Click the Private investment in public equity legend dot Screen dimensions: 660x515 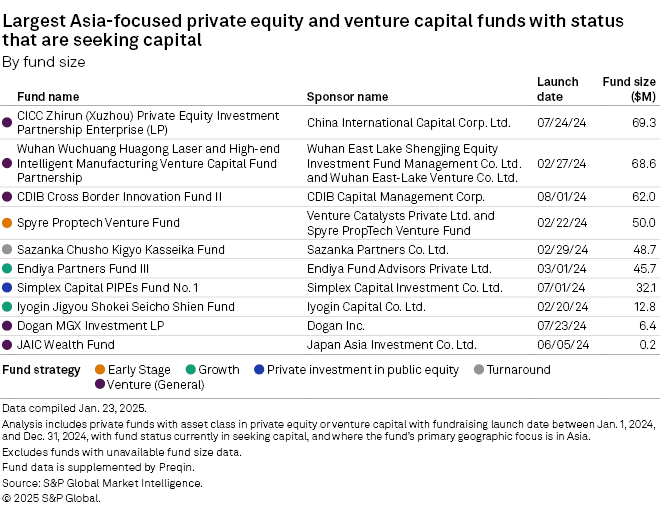257,370
